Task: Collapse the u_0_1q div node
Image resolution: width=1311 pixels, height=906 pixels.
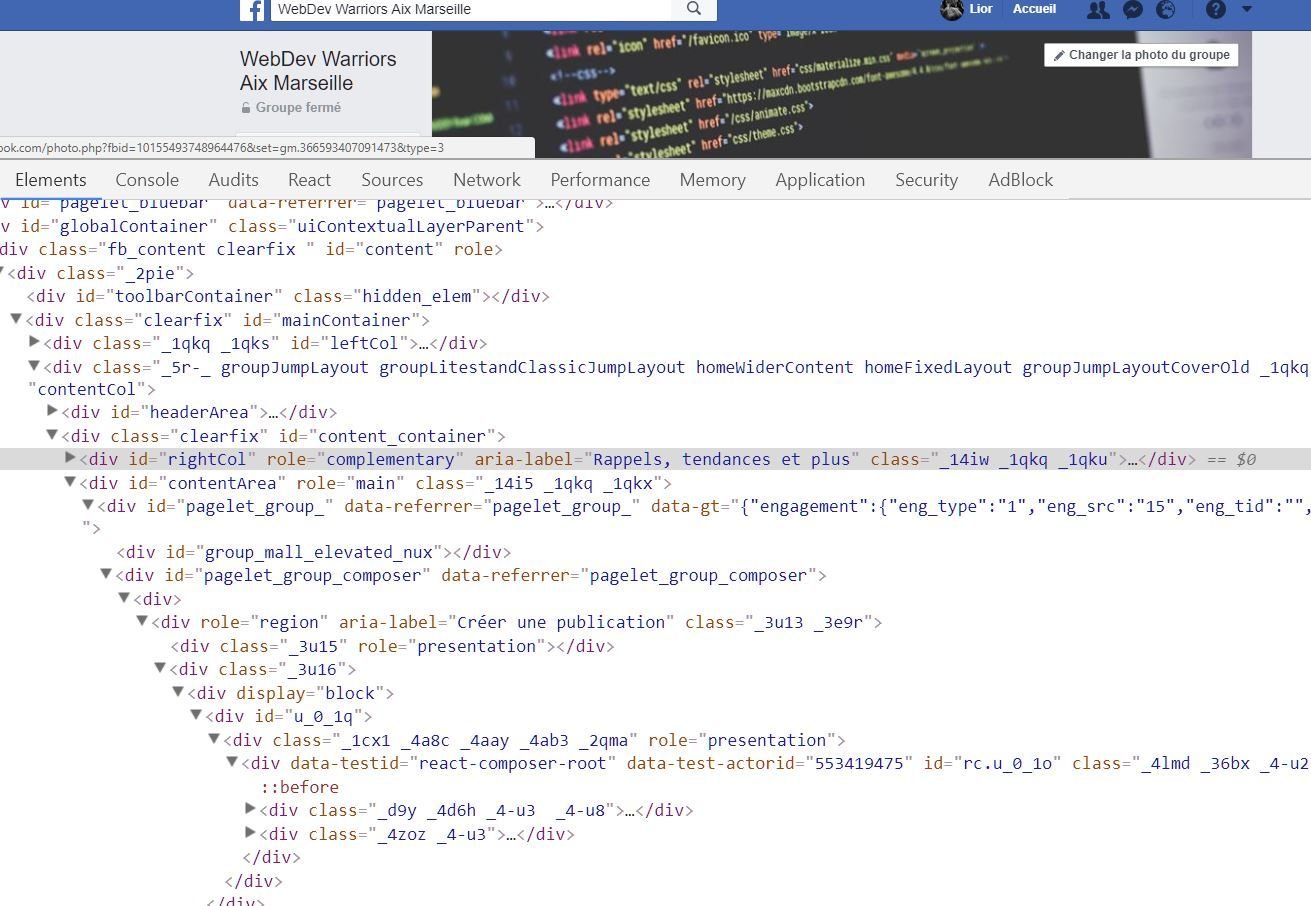Action: (x=196, y=715)
